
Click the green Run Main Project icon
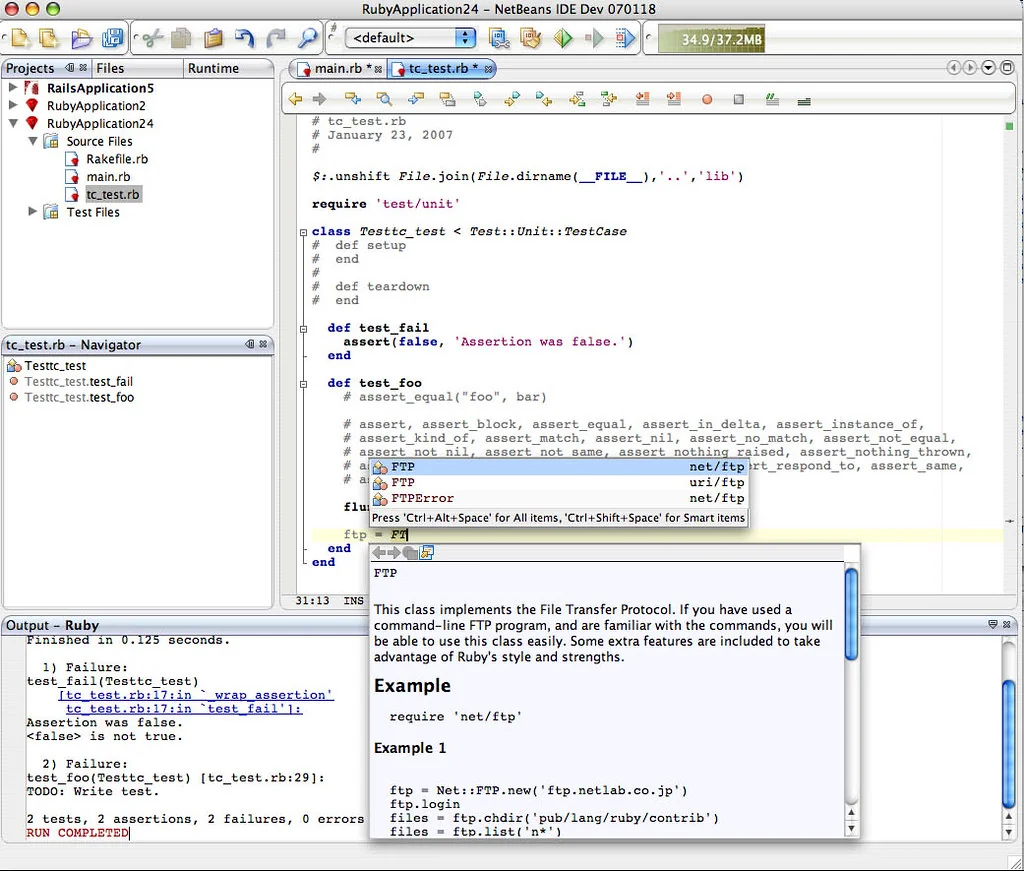point(562,39)
